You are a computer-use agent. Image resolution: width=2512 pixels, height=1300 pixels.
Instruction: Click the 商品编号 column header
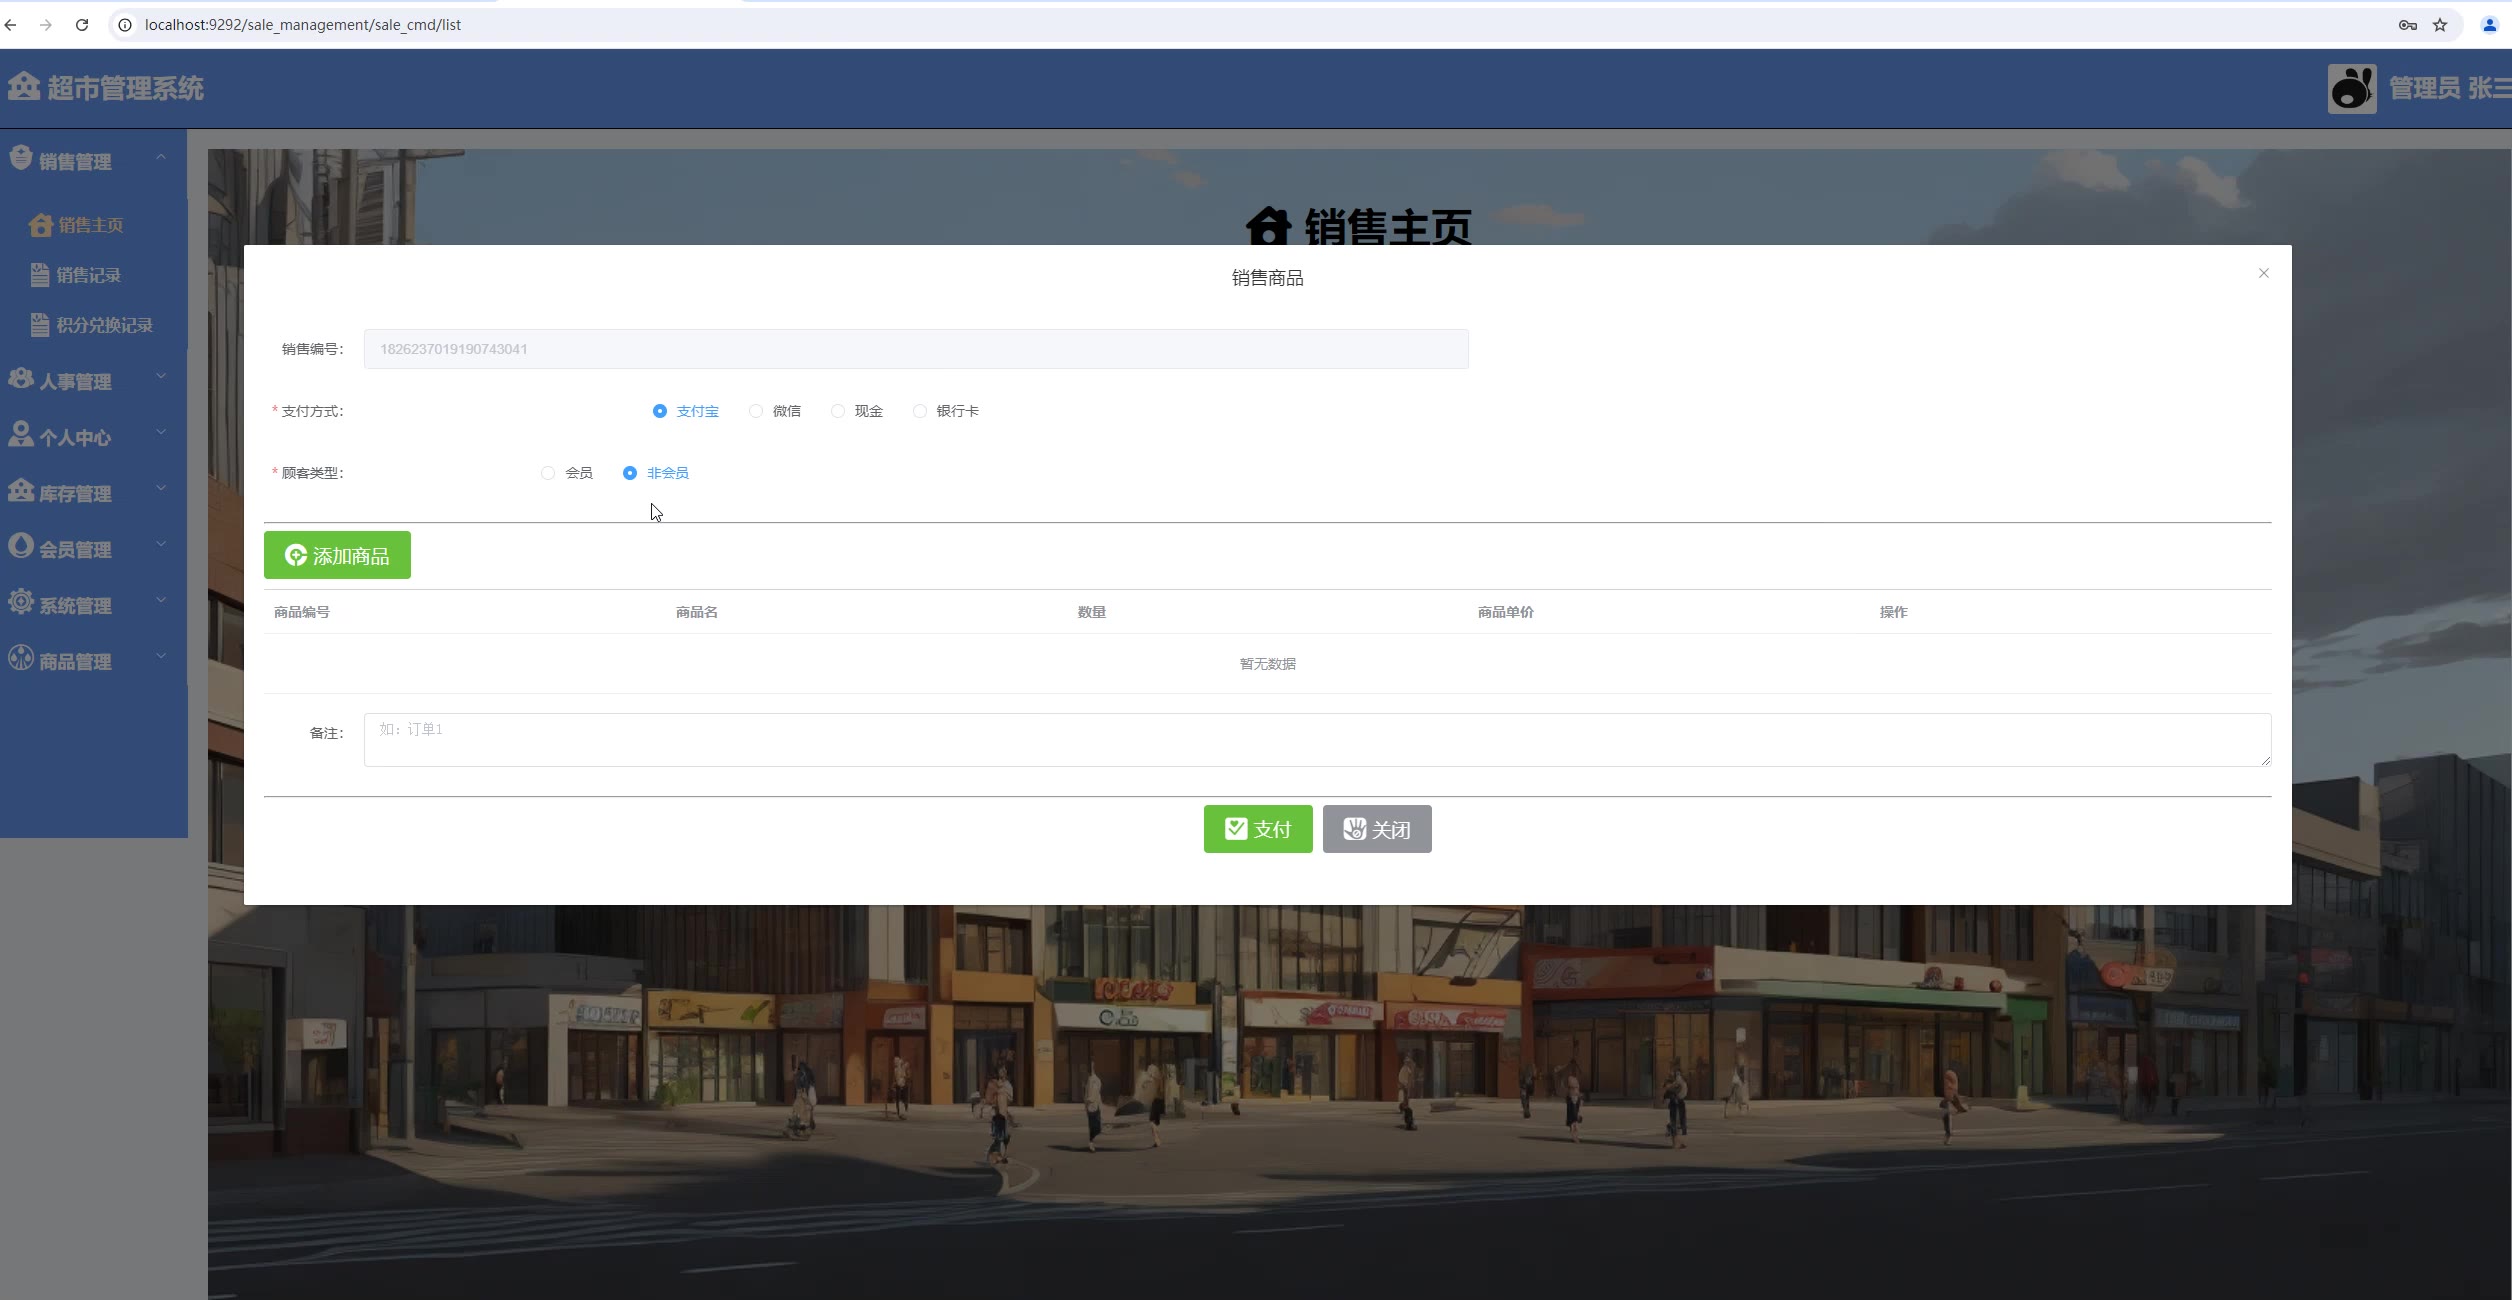pos(302,612)
